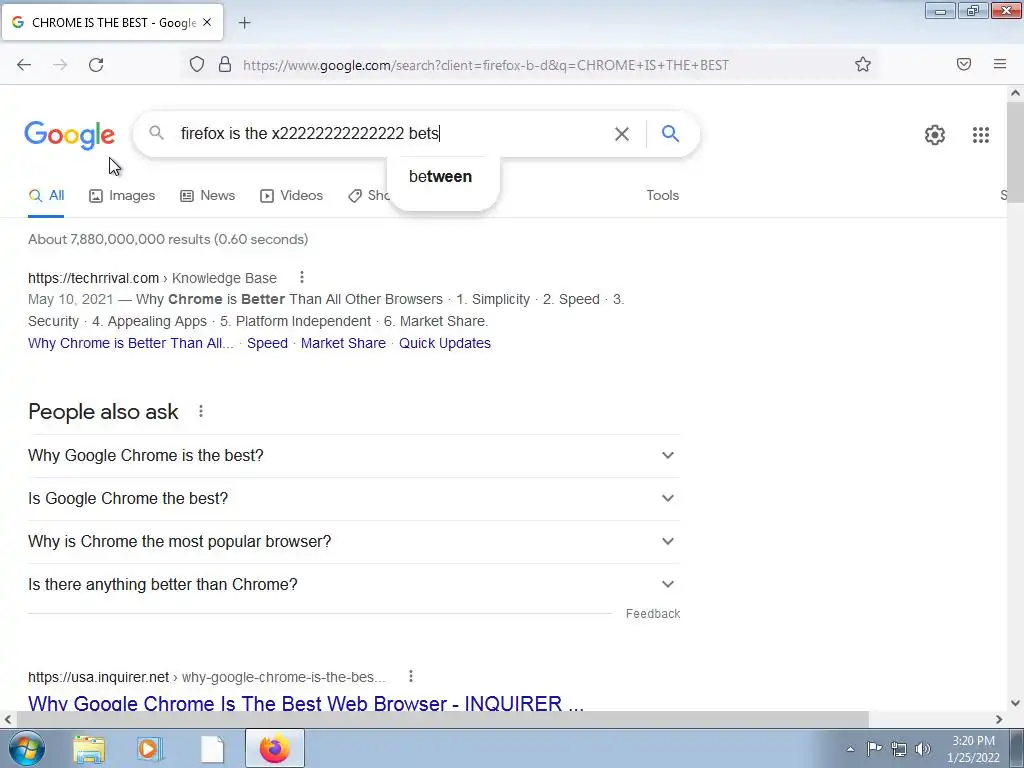This screenshot has width=1024, height=768.
Task: Expand "Why Google Chrome is the best?"
Action: tap(354, 455)
